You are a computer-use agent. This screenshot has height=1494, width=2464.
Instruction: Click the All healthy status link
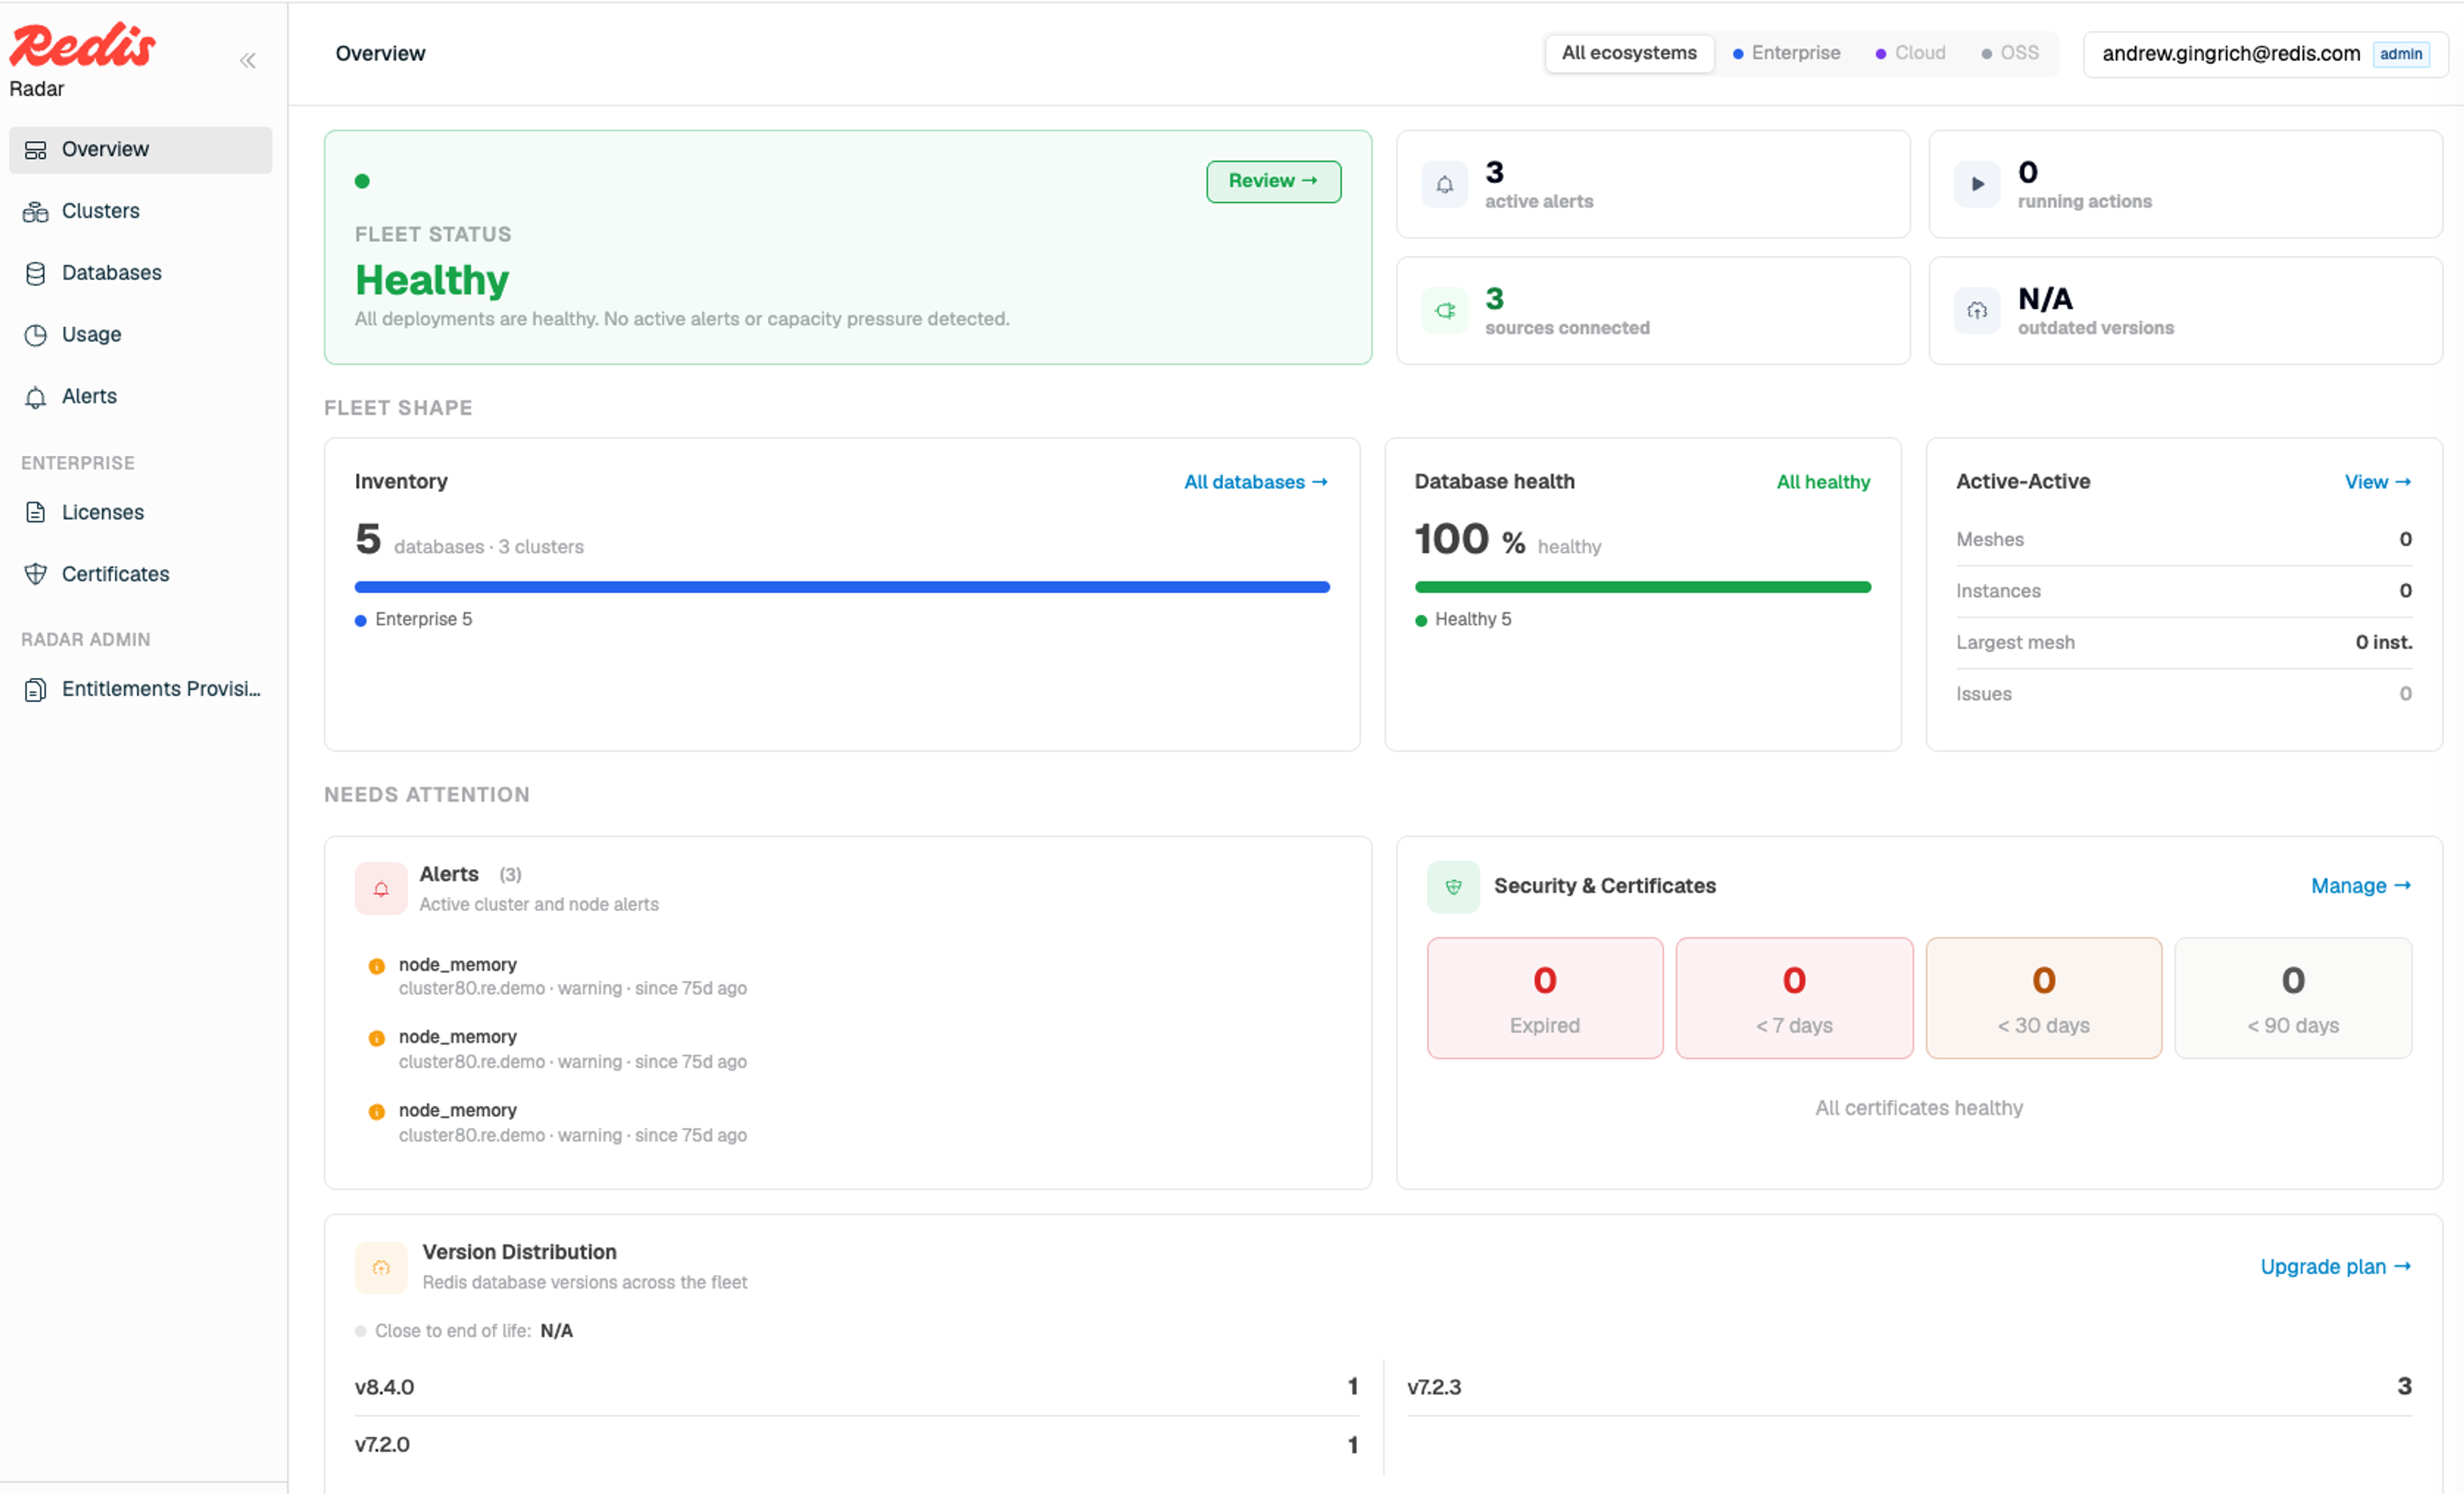[x=1822, y=483]
